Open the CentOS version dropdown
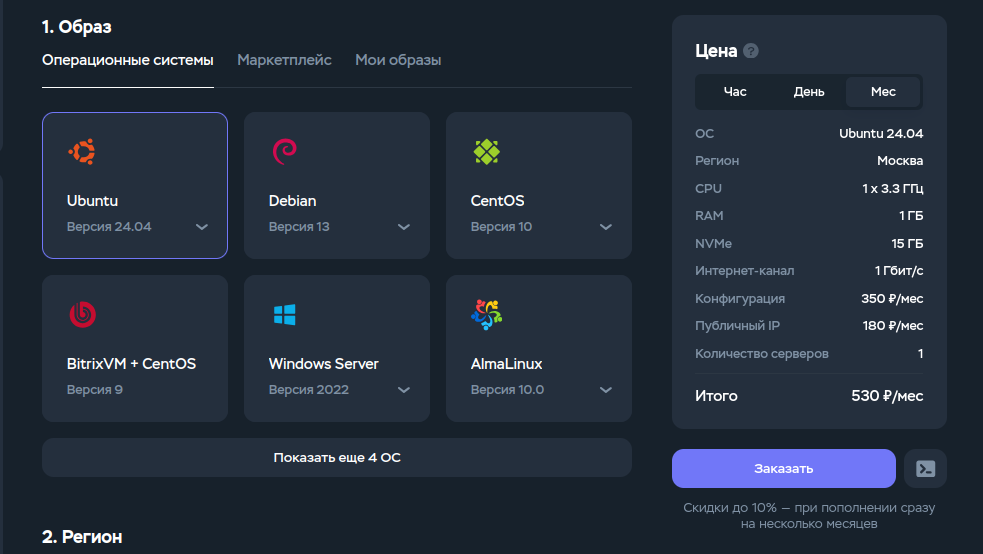 click(x=606, y=227)
